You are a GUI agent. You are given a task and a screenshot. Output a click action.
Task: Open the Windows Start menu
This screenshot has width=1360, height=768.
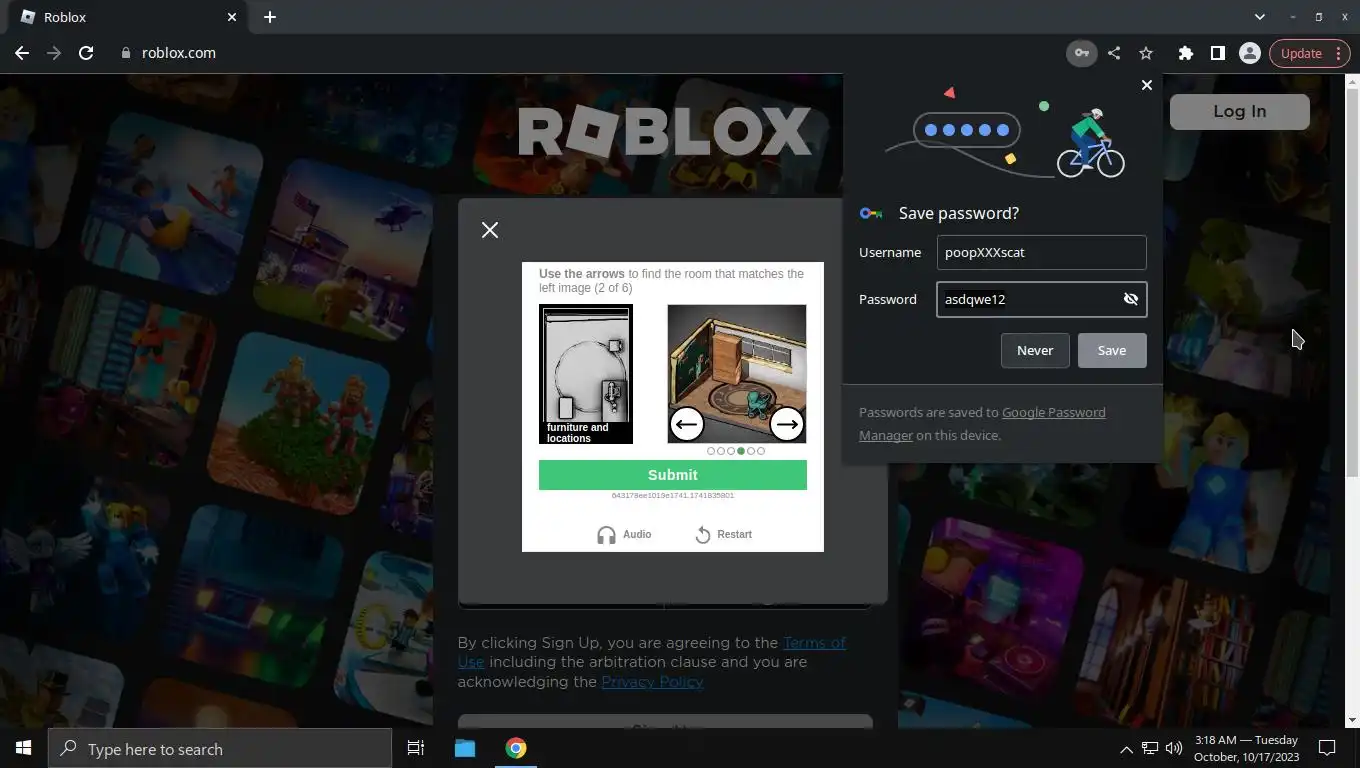(x=24, y=748)
